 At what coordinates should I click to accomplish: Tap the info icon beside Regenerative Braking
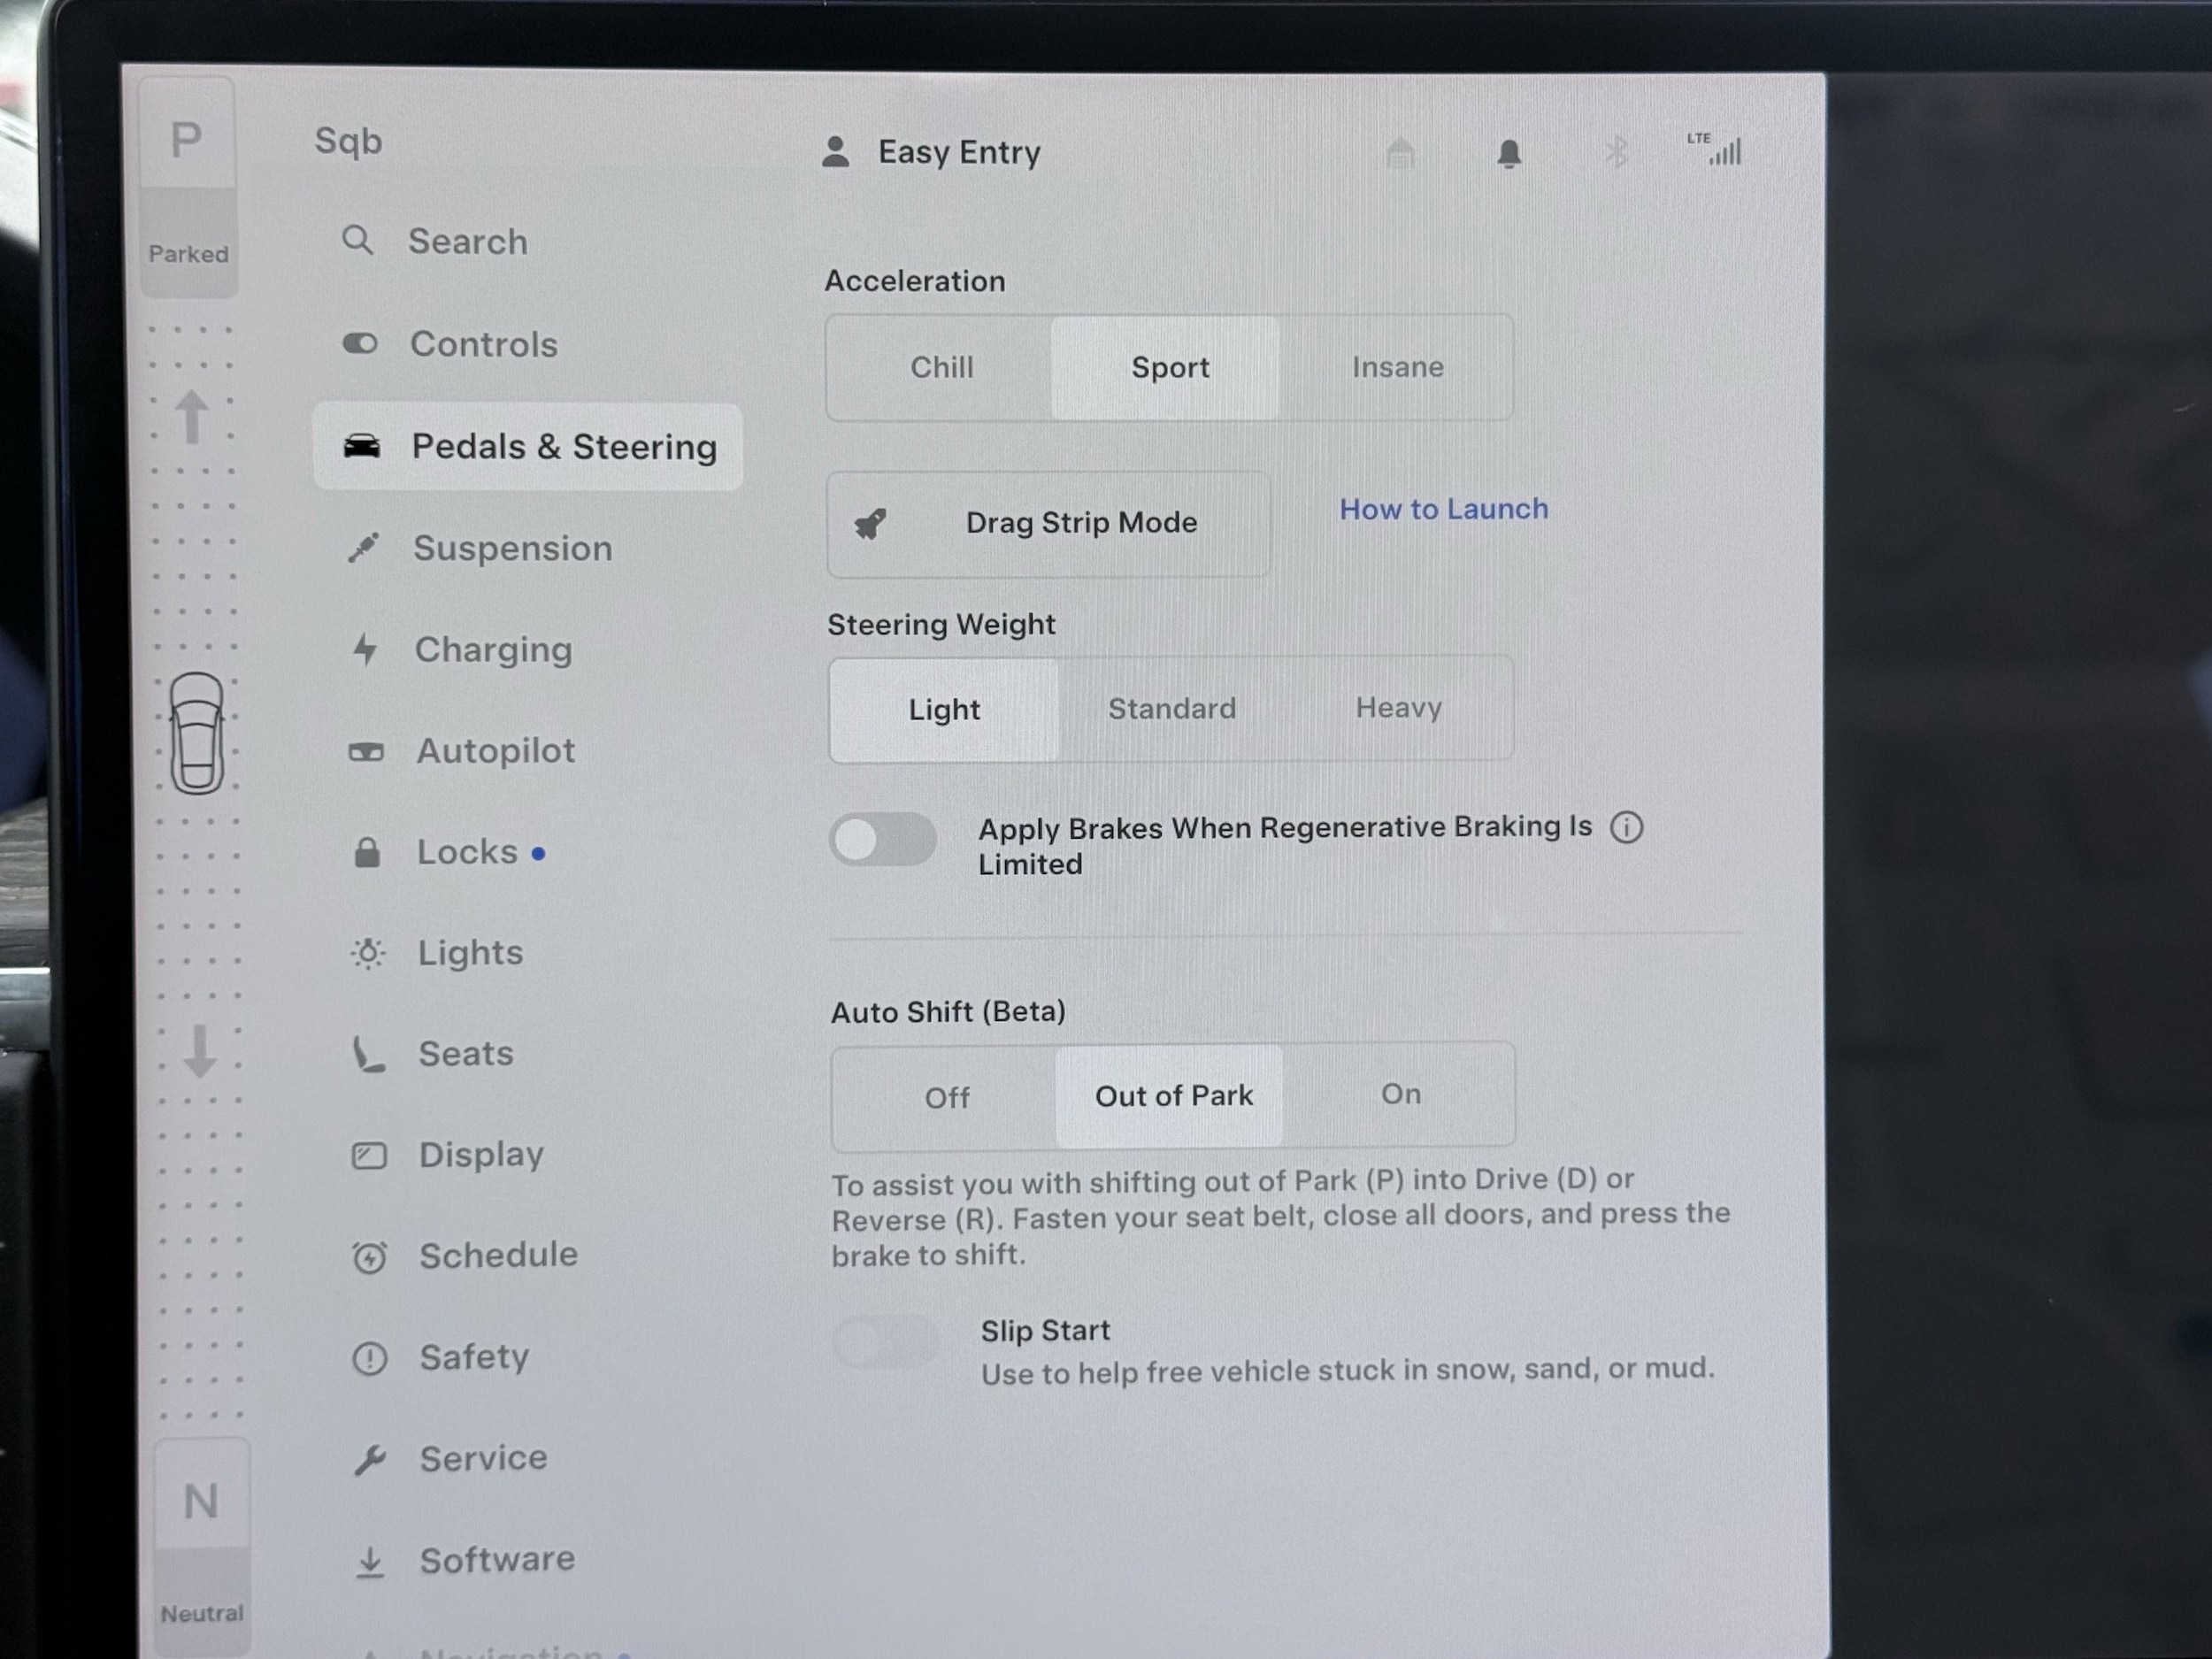pyautogui.click(x=1626, y=828)
